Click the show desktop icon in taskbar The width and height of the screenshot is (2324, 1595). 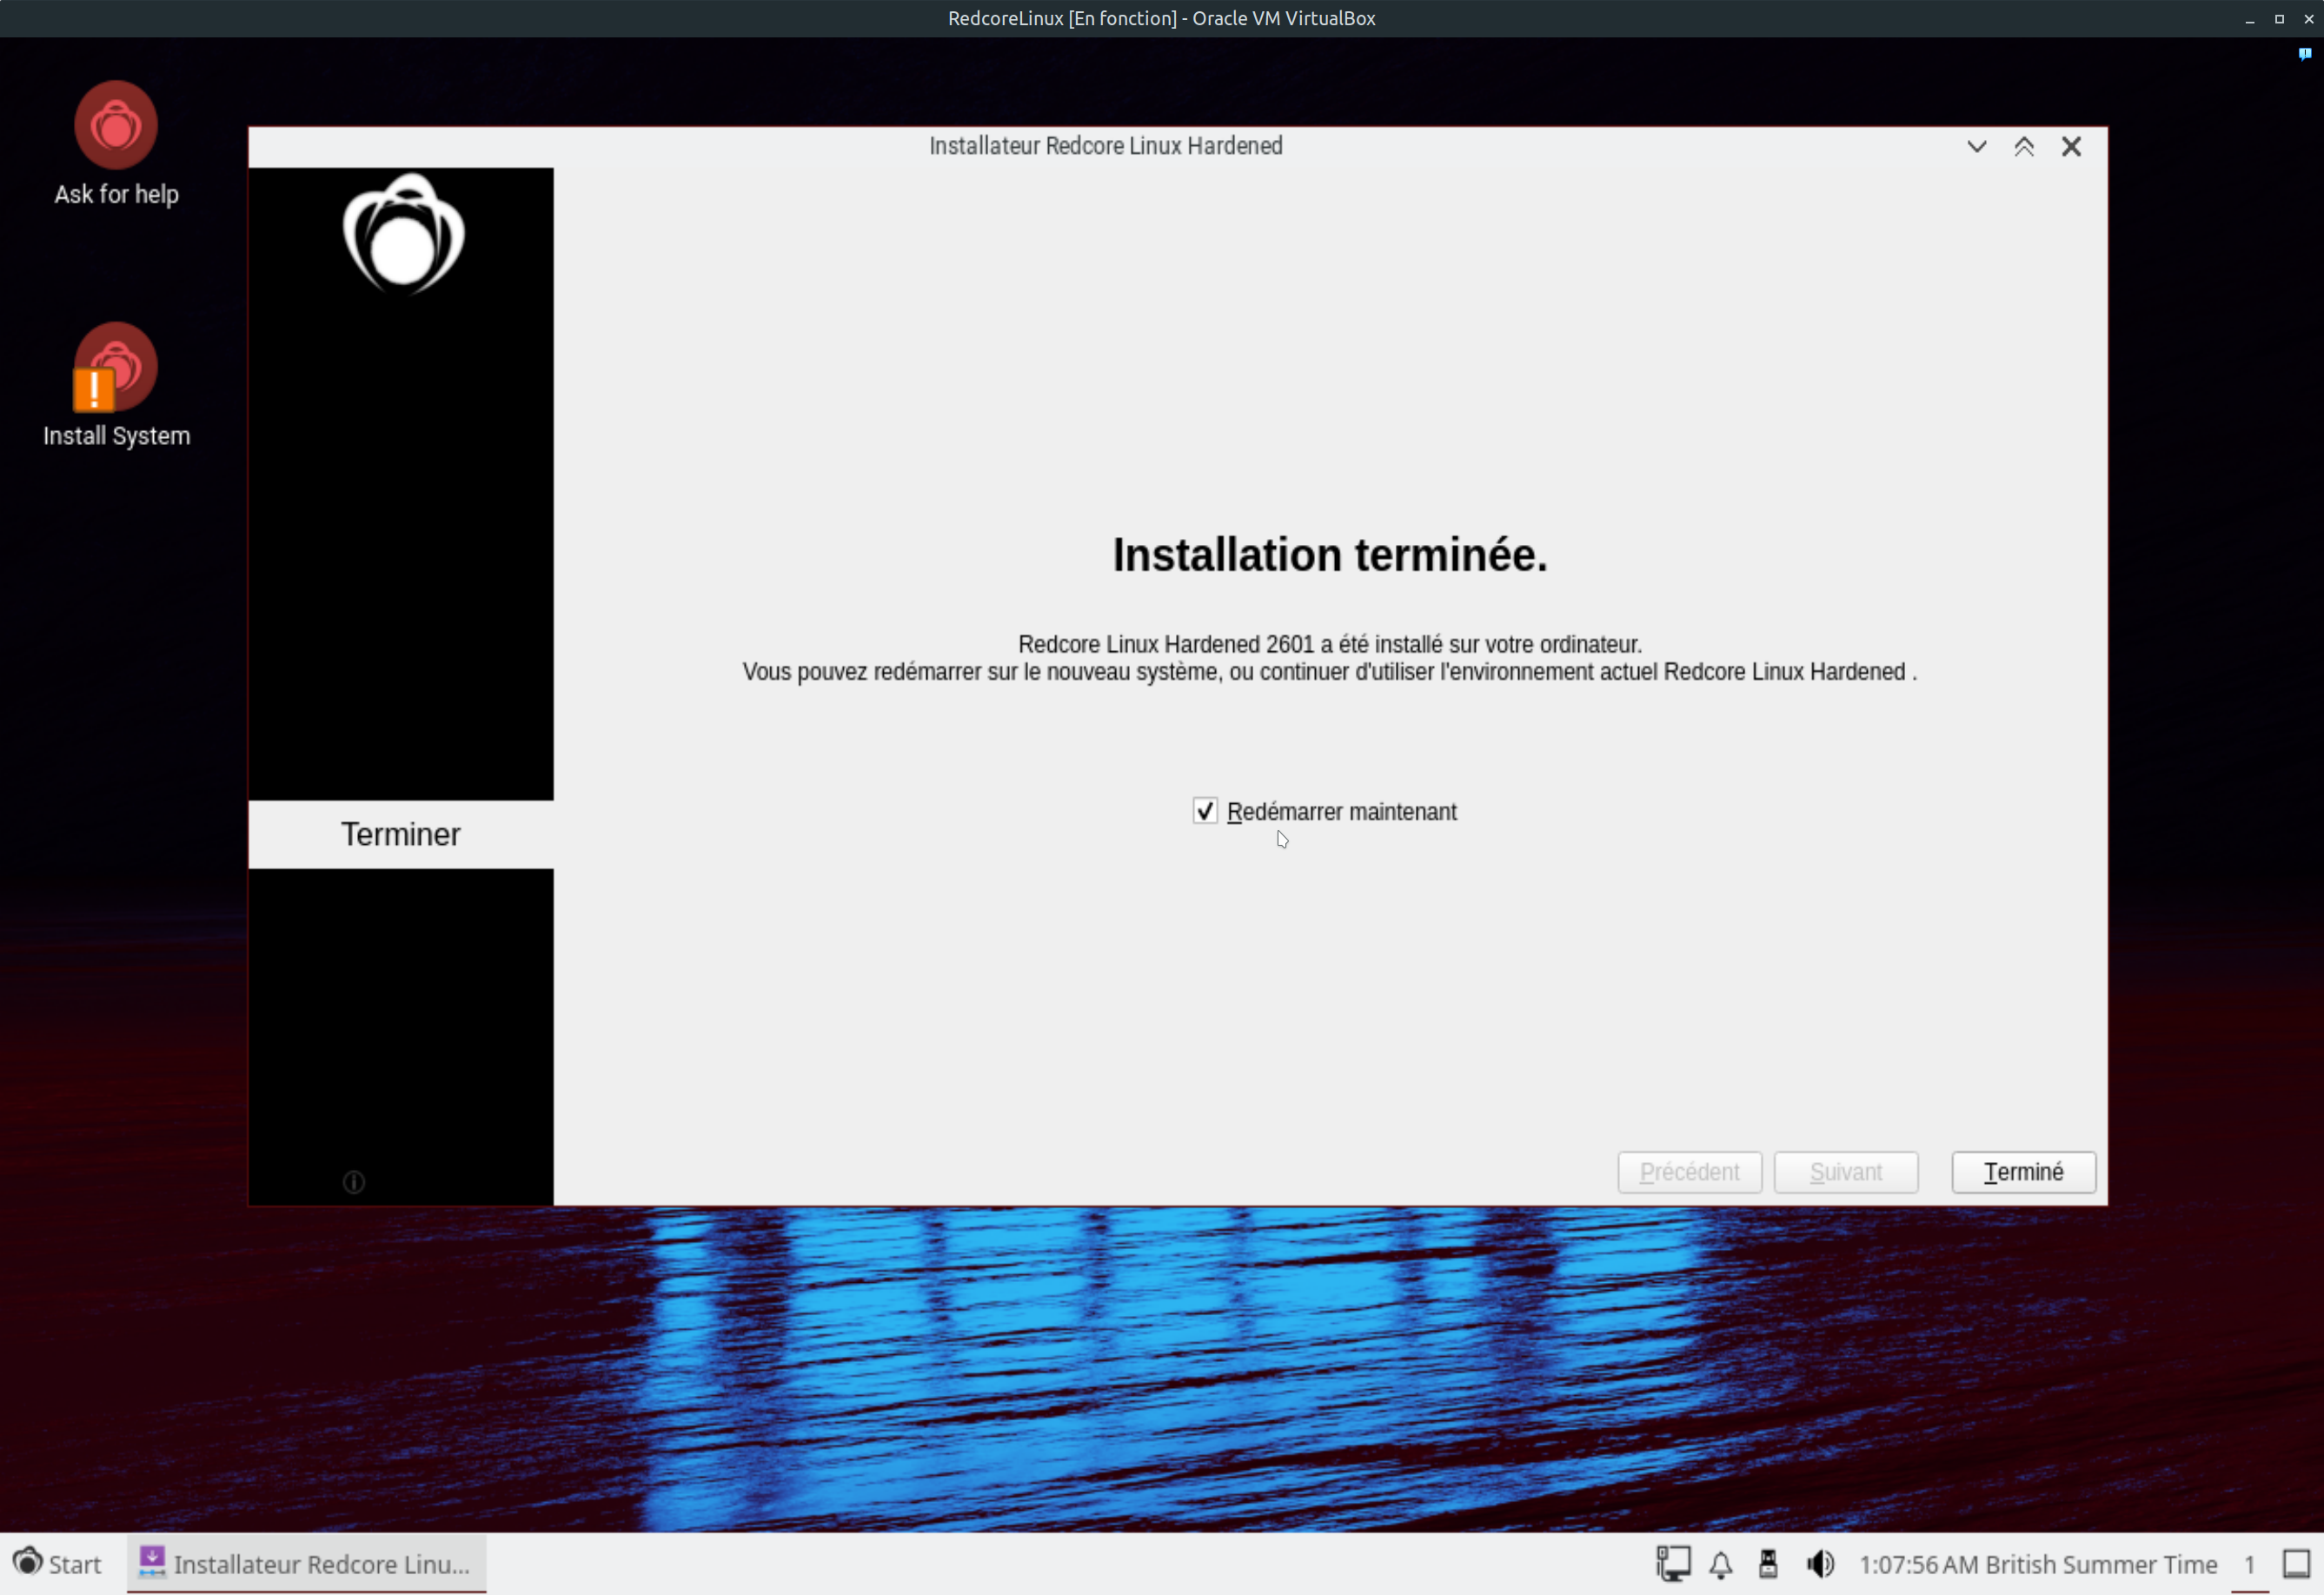tap(2296, 1563)
